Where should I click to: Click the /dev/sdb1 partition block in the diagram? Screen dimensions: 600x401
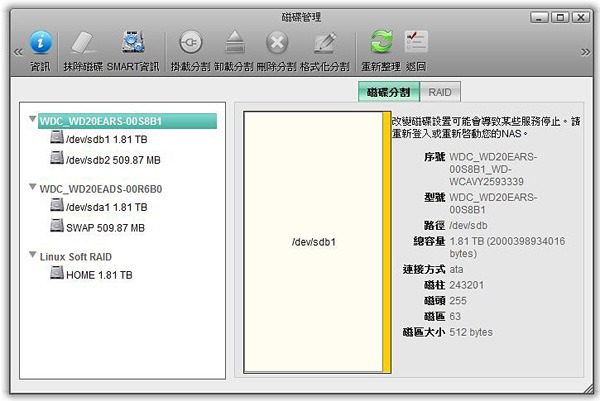(x=312, y=242)
